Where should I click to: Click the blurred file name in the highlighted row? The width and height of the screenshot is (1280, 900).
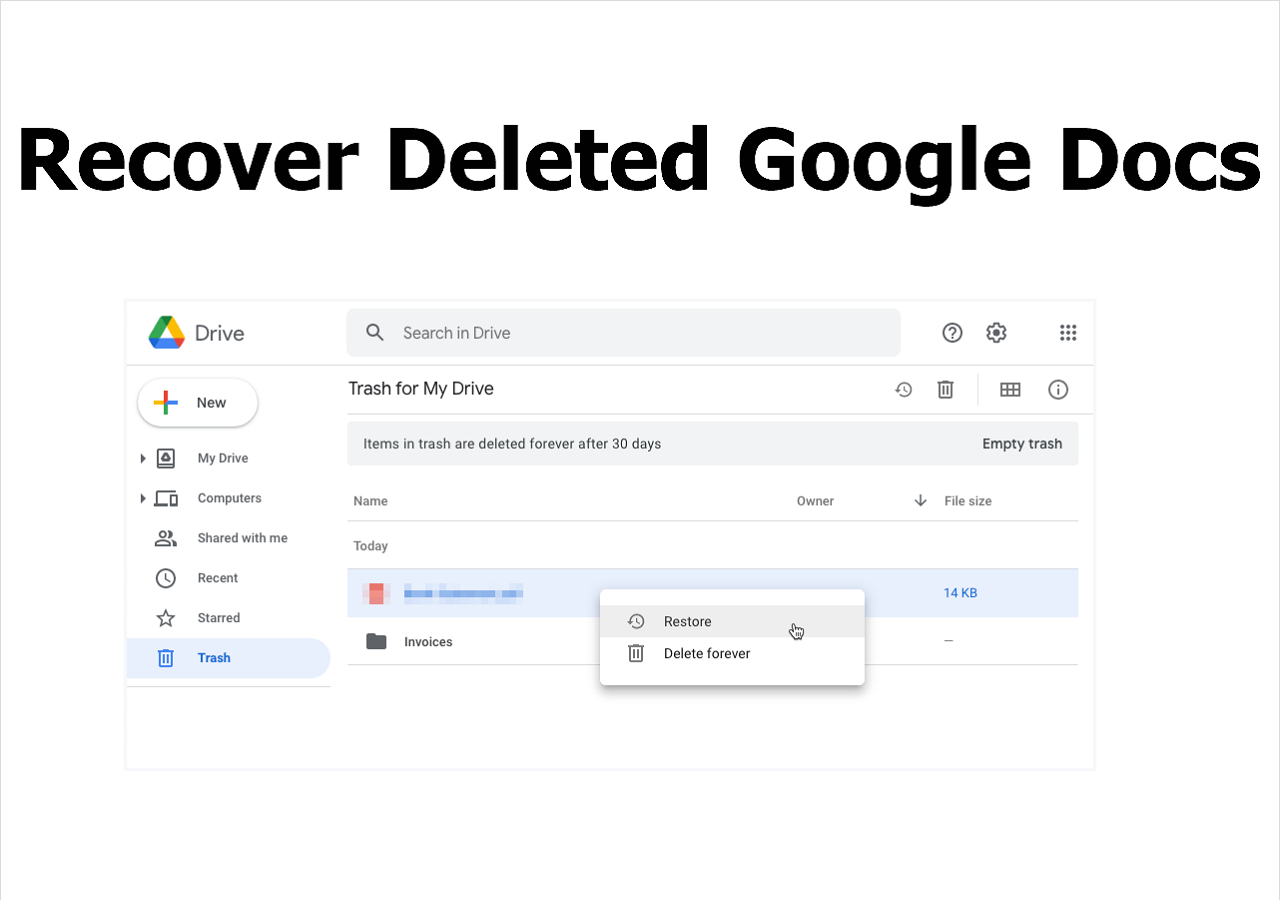tap(463, 594)
